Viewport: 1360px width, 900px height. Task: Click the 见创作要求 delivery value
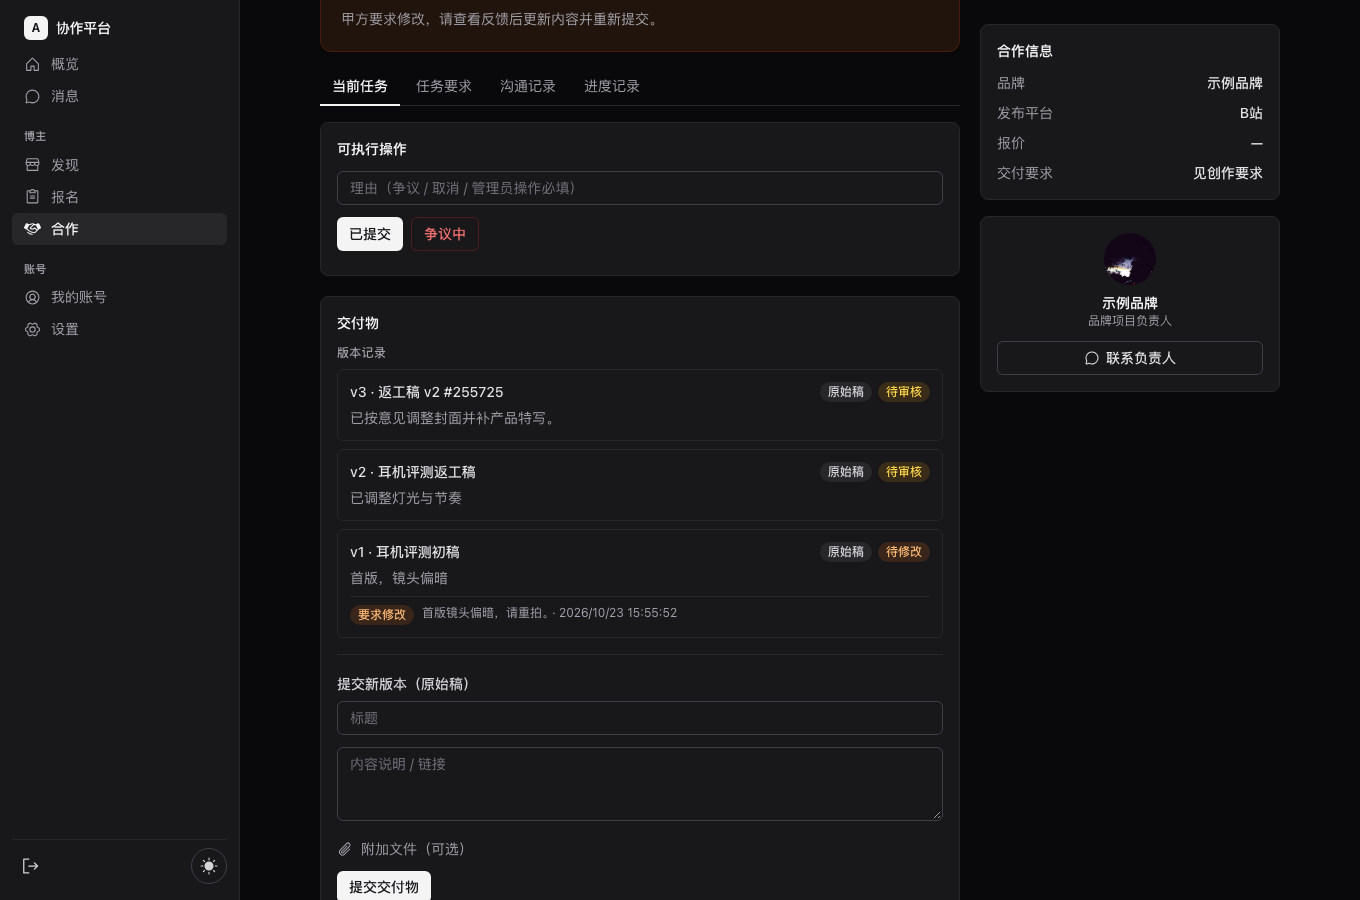[x=1228, y=173]
